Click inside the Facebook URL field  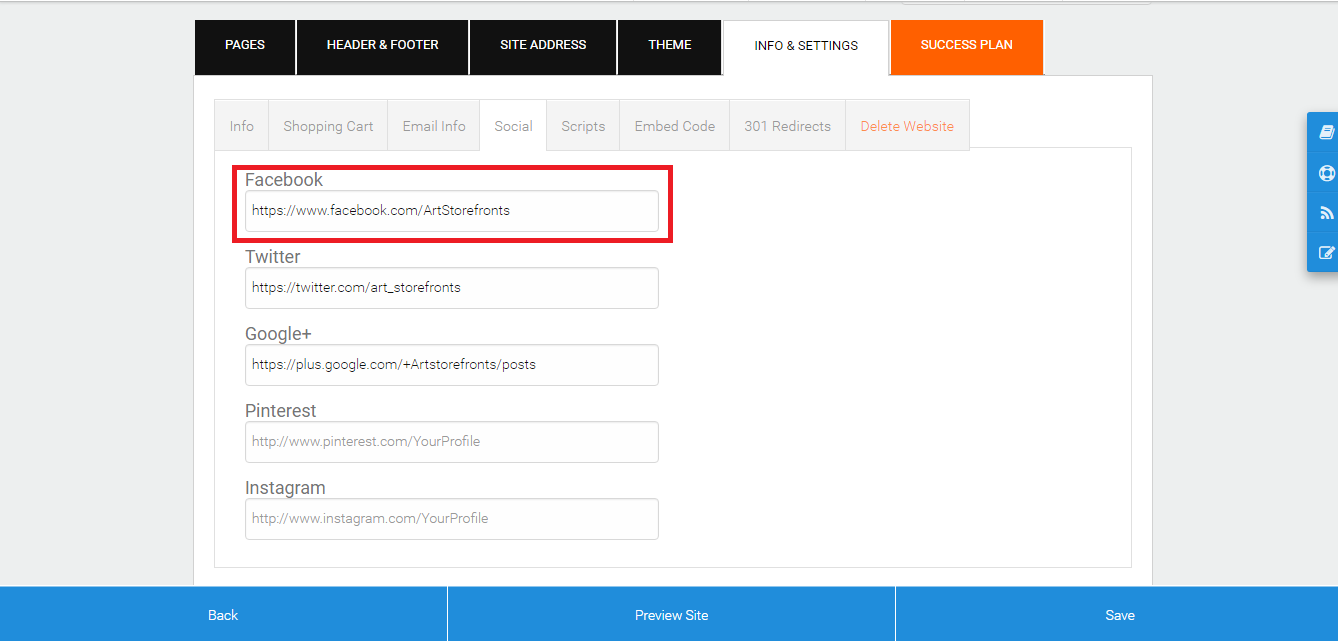coord(452,211)
